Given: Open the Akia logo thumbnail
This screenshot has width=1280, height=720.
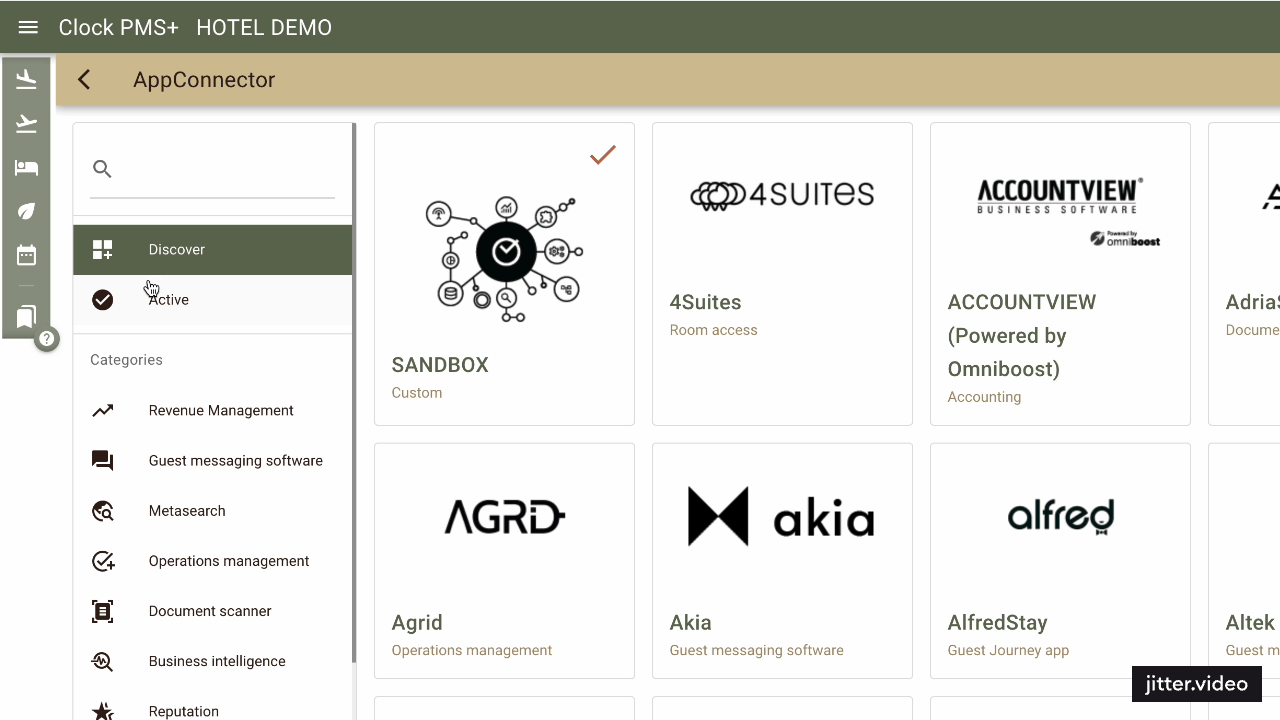Looking at the screenshot, I should [782, 517].
